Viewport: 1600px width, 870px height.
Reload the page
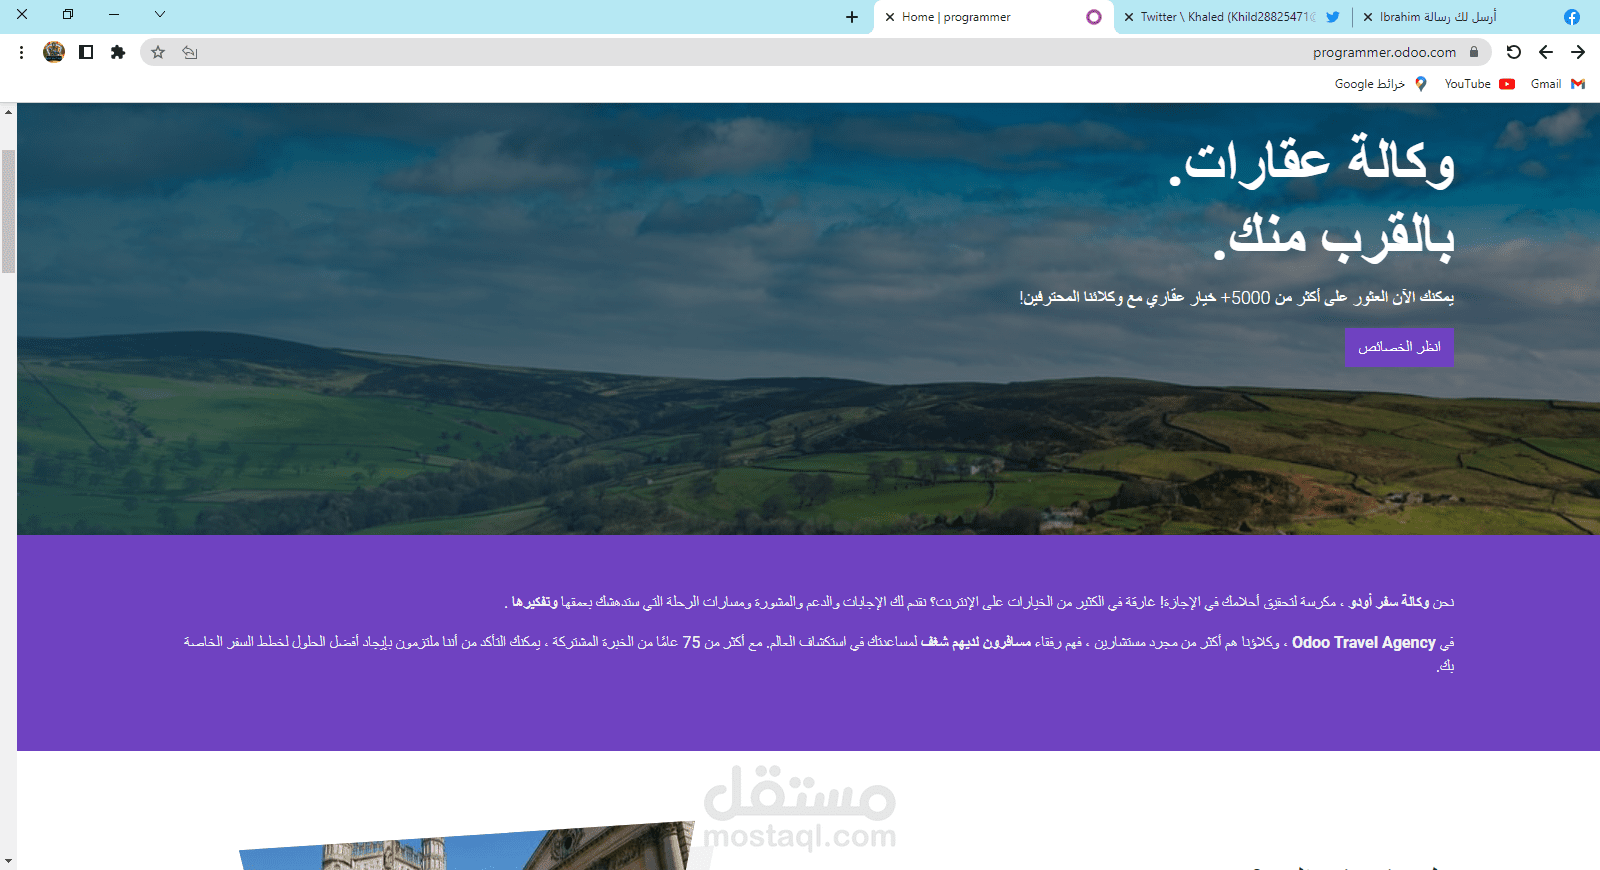[x=1514, y=52]
